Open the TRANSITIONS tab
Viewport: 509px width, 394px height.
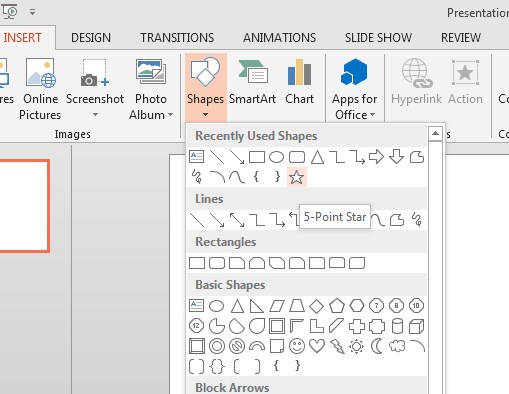click(177, 37)
